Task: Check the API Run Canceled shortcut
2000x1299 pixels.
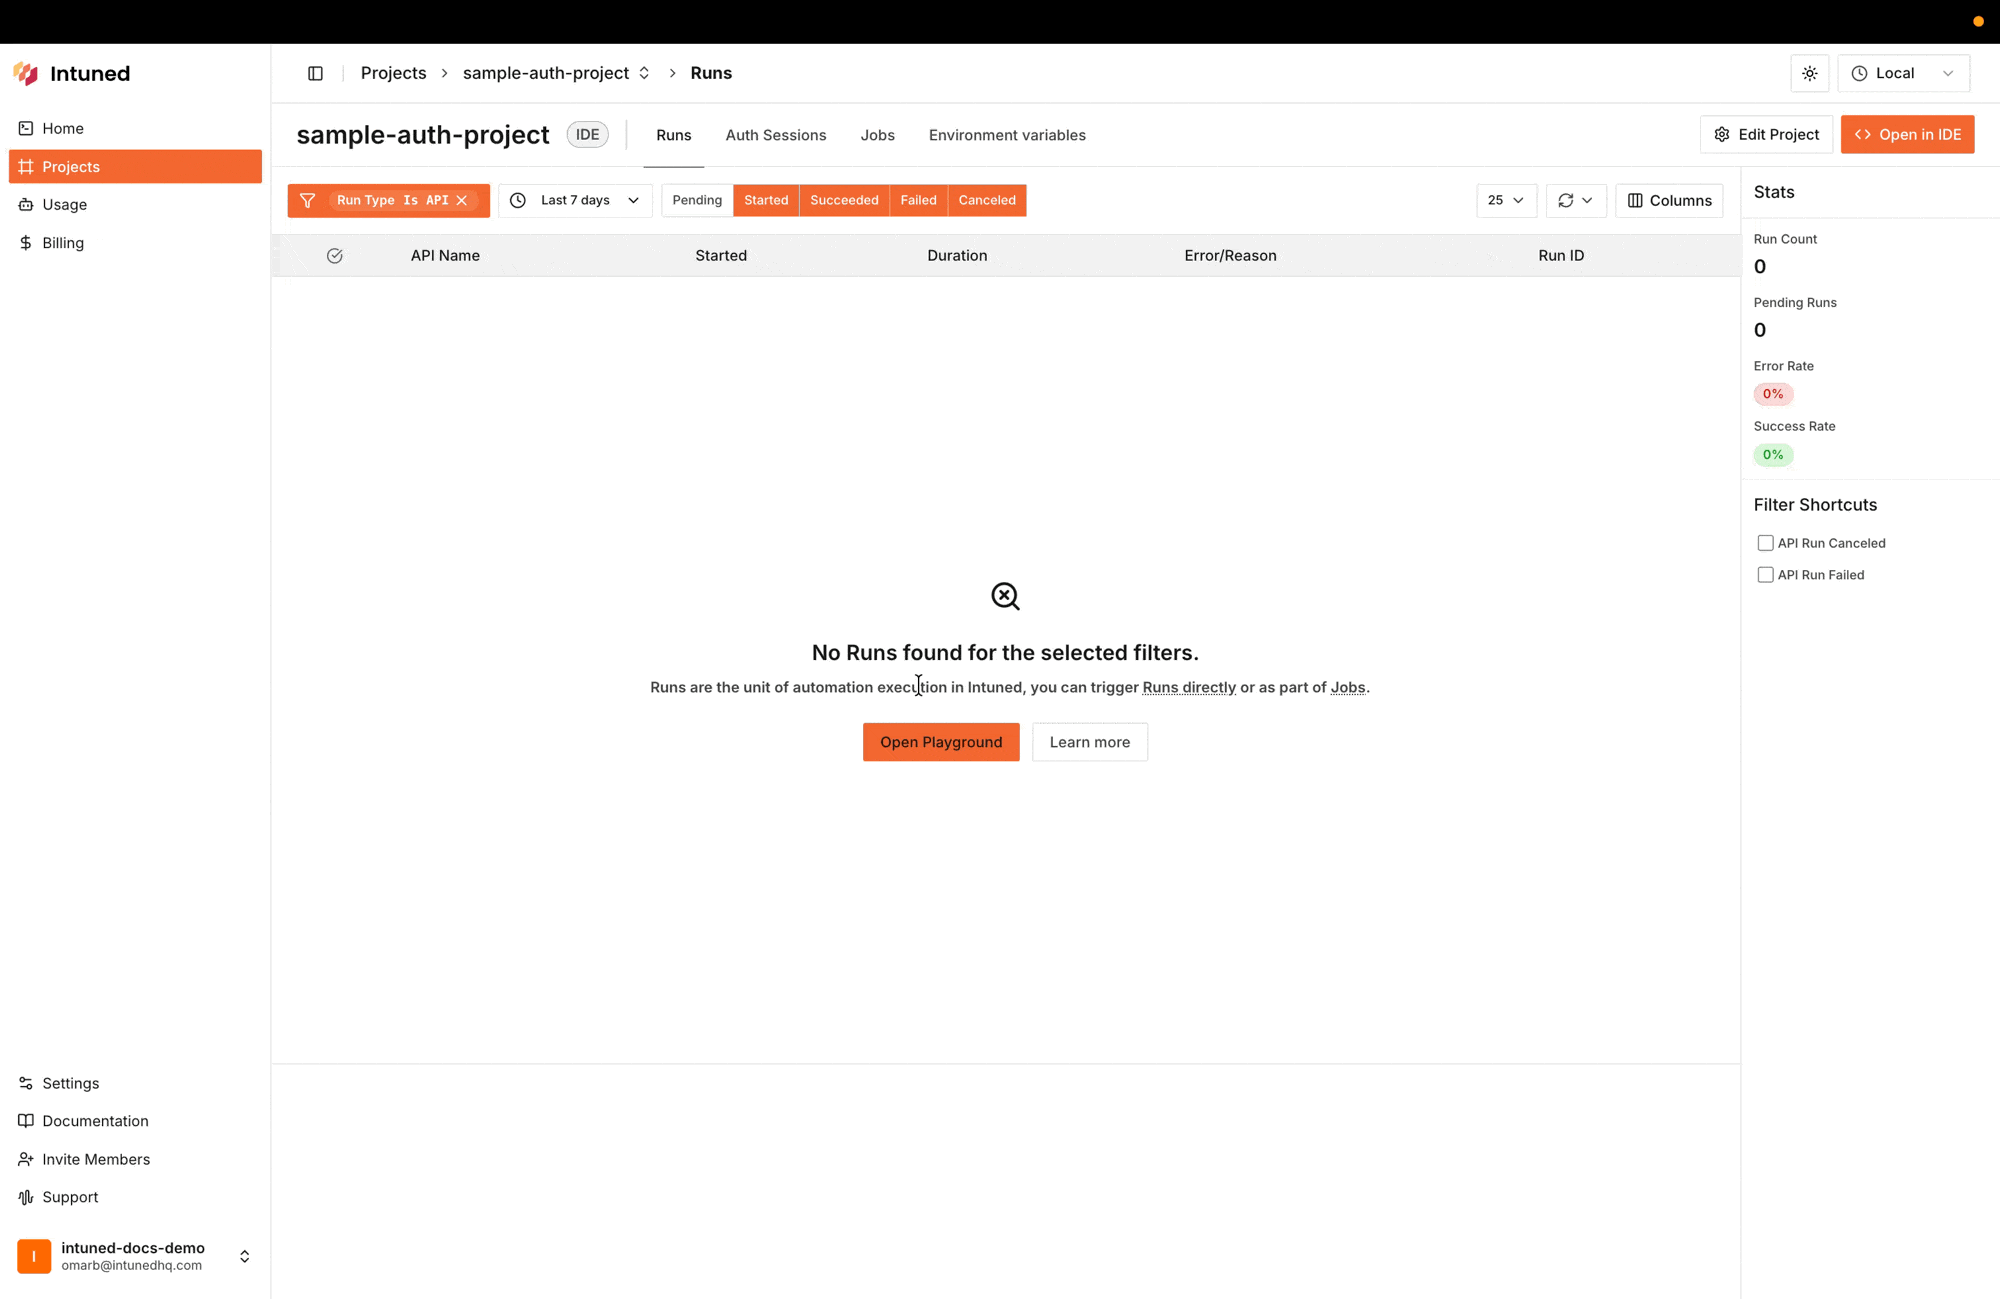Action: [x=1765, y=542]
